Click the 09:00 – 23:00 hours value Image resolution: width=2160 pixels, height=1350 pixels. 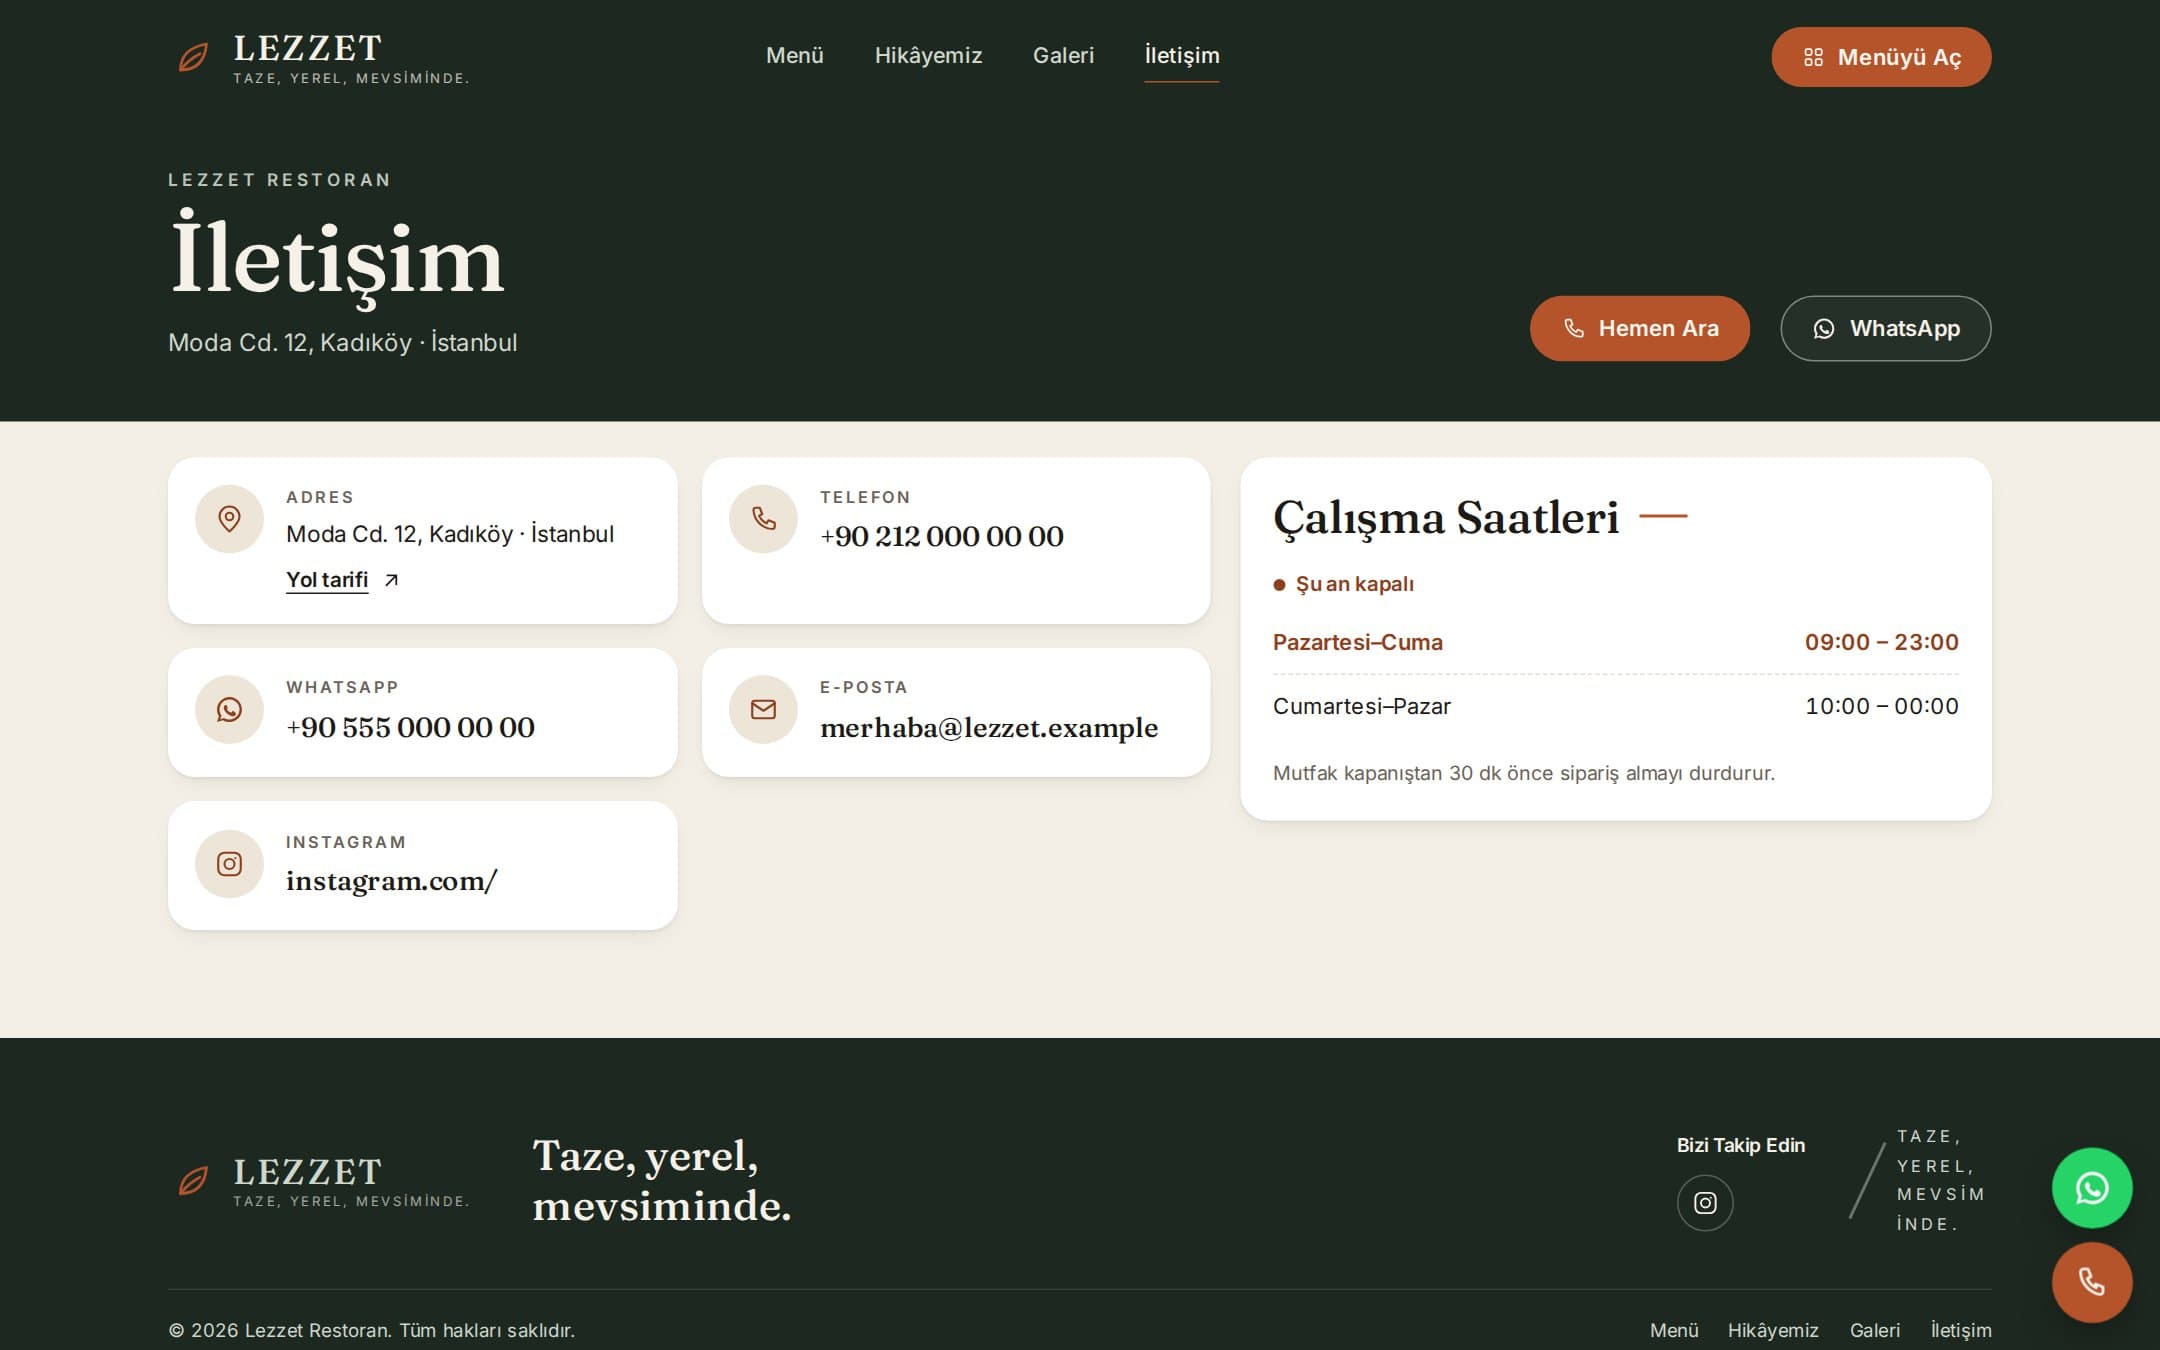pyautogui.click(x=1881, y=642)
